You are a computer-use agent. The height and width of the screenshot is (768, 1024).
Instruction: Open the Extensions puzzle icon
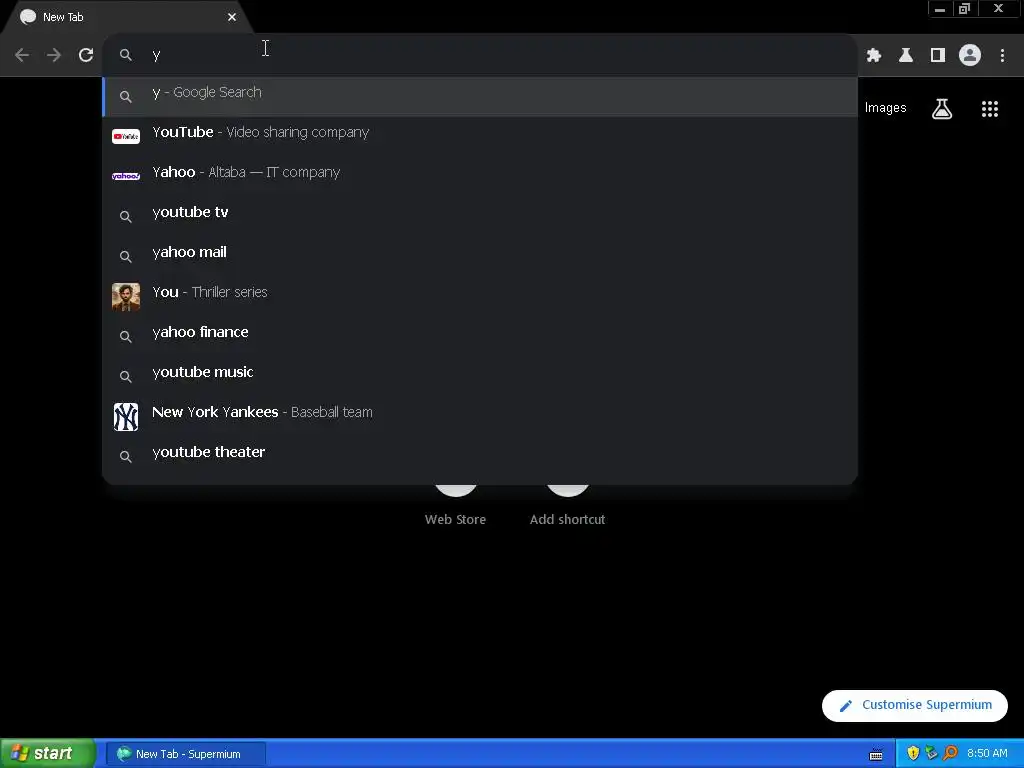[874, 56]
